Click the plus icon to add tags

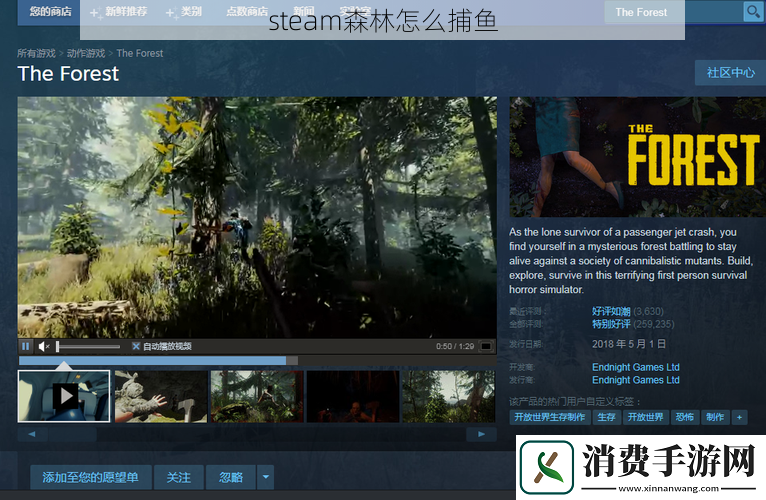click(739, 417)
